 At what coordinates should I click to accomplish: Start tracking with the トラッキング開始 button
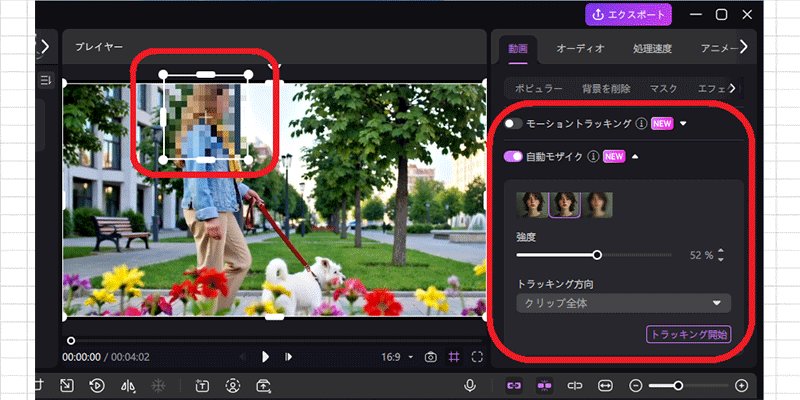pyautogui.click(x=689, y=335)
